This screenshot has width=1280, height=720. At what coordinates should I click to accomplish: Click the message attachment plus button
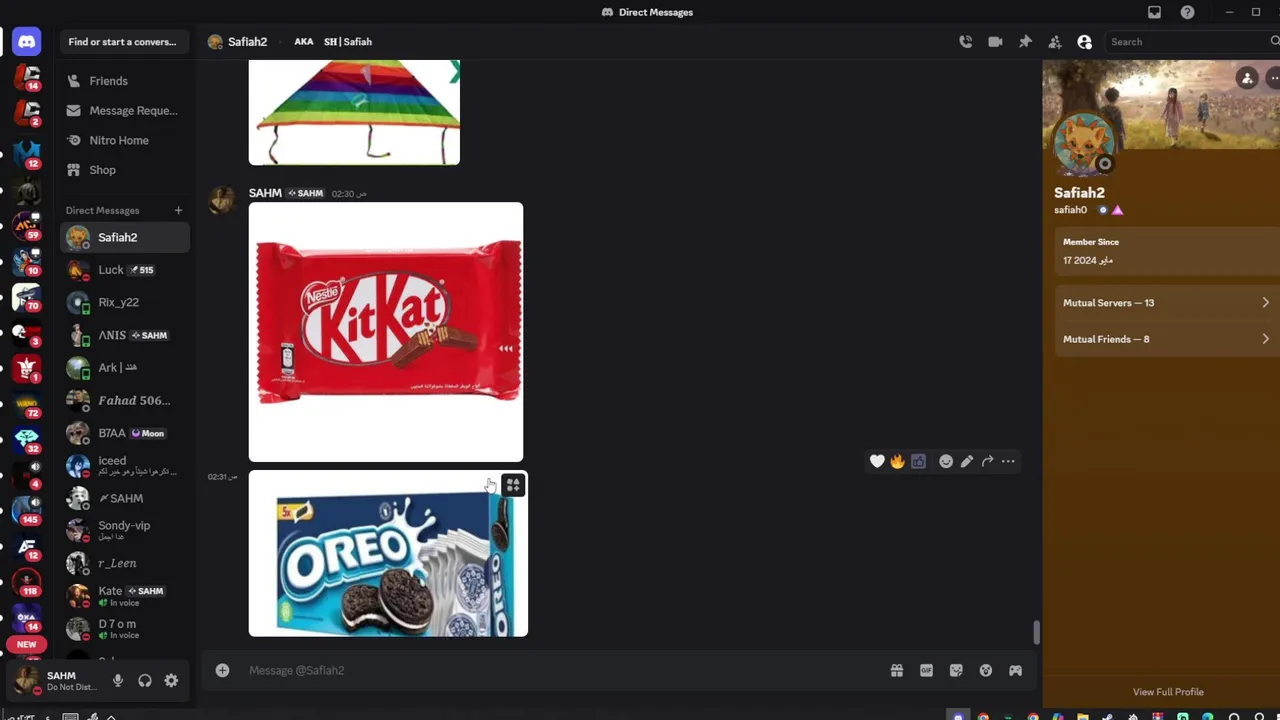222,670
